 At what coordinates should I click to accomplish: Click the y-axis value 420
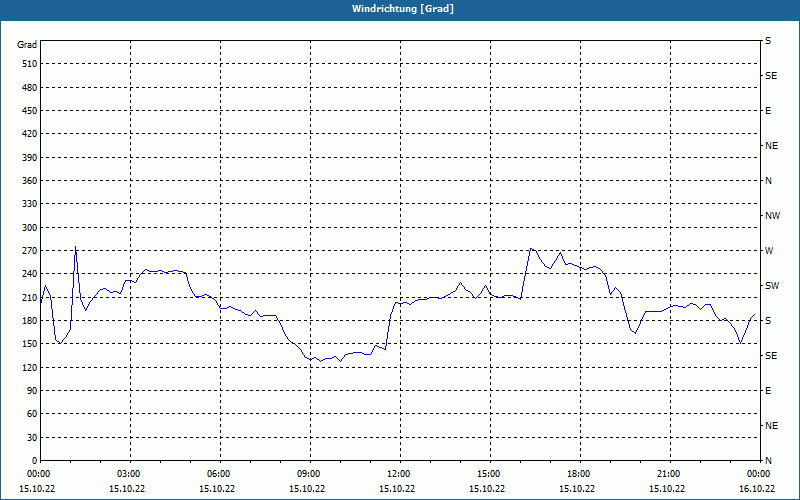[x=30, y=134]
